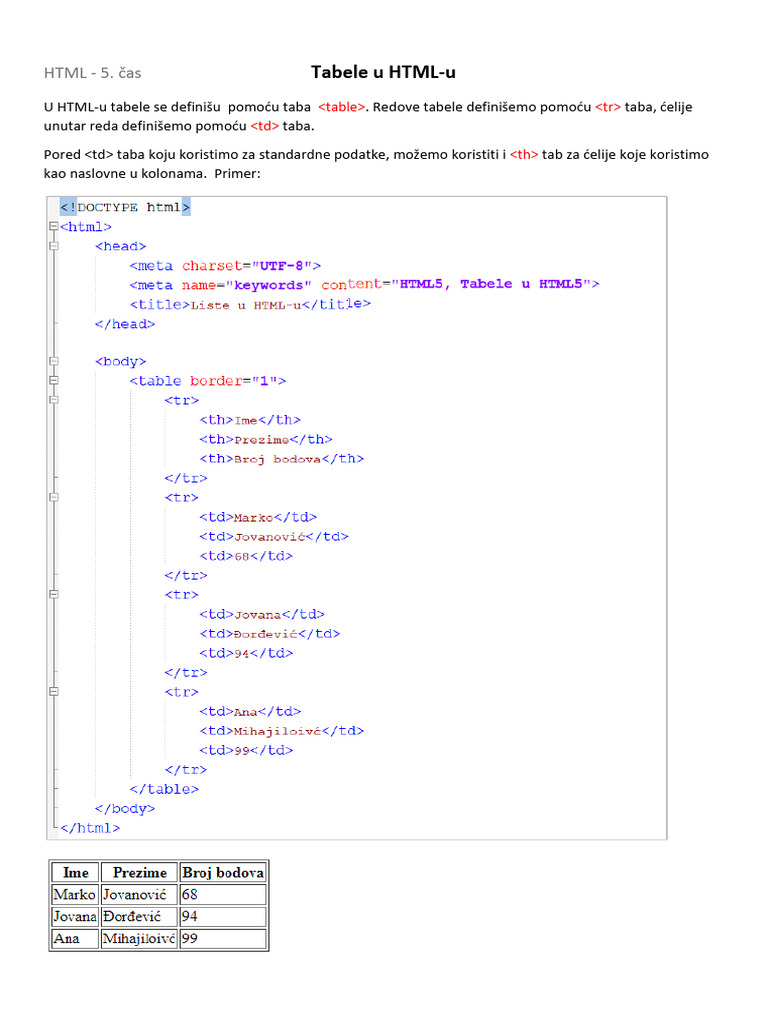The height and width of the screenshot is (1024, 768).
Task: Collapse the <html> fold marker in gutter
Action: click(x=53, y=226)
